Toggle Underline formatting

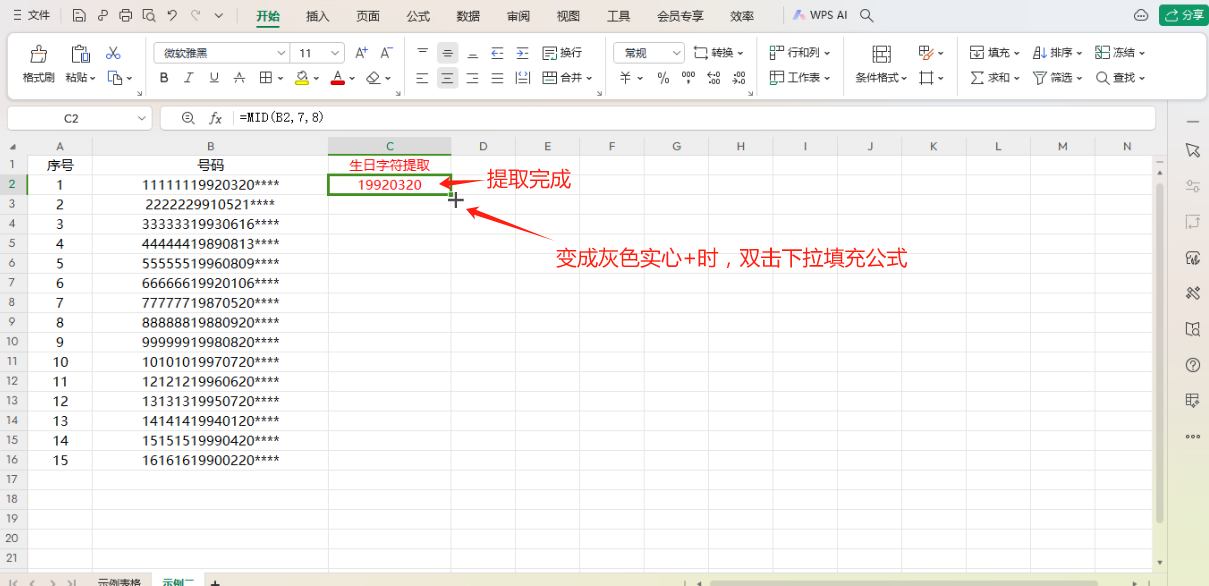click(x=214, y=78)
